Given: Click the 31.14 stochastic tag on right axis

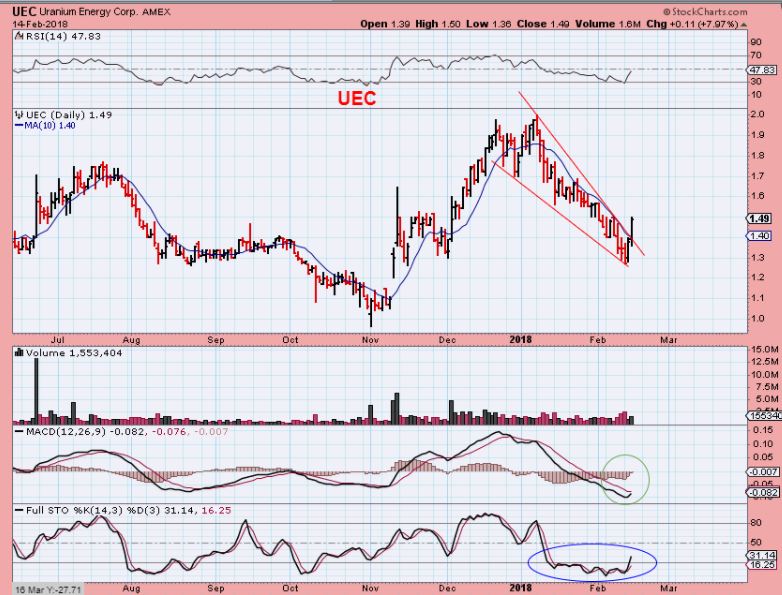Looking at the screenshot, I should [x=762, y=555].
